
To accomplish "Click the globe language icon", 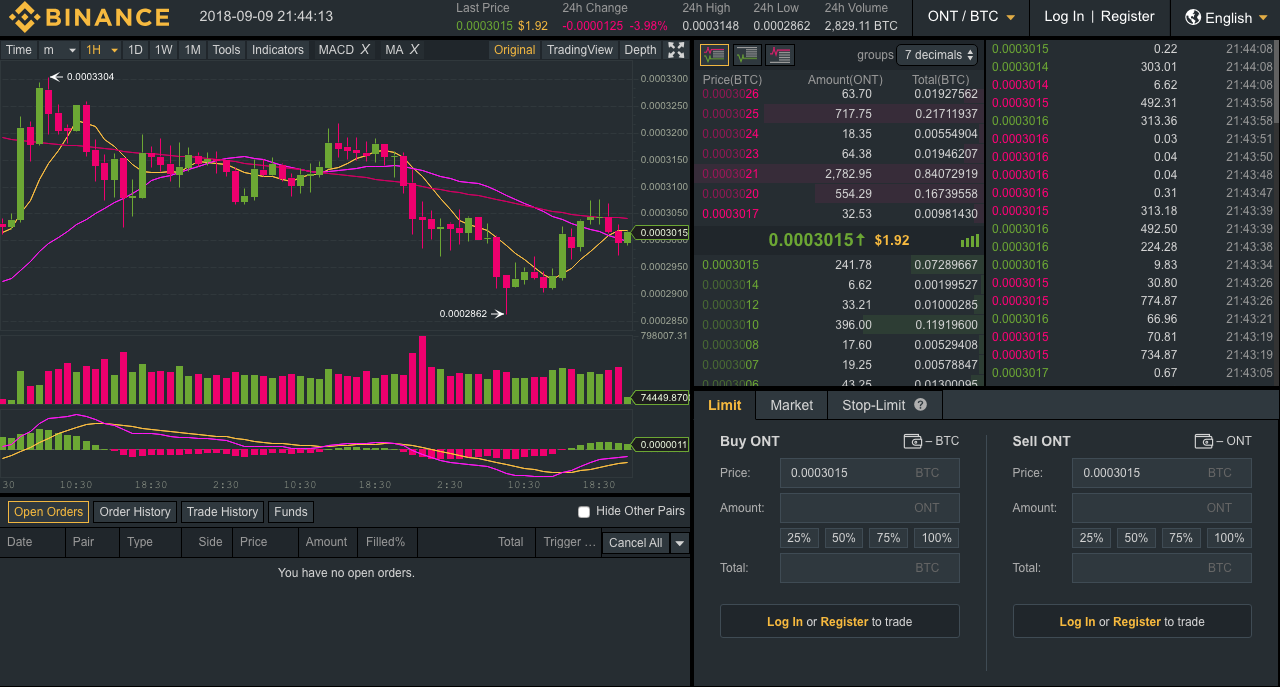I will [x=1193, y=17].
